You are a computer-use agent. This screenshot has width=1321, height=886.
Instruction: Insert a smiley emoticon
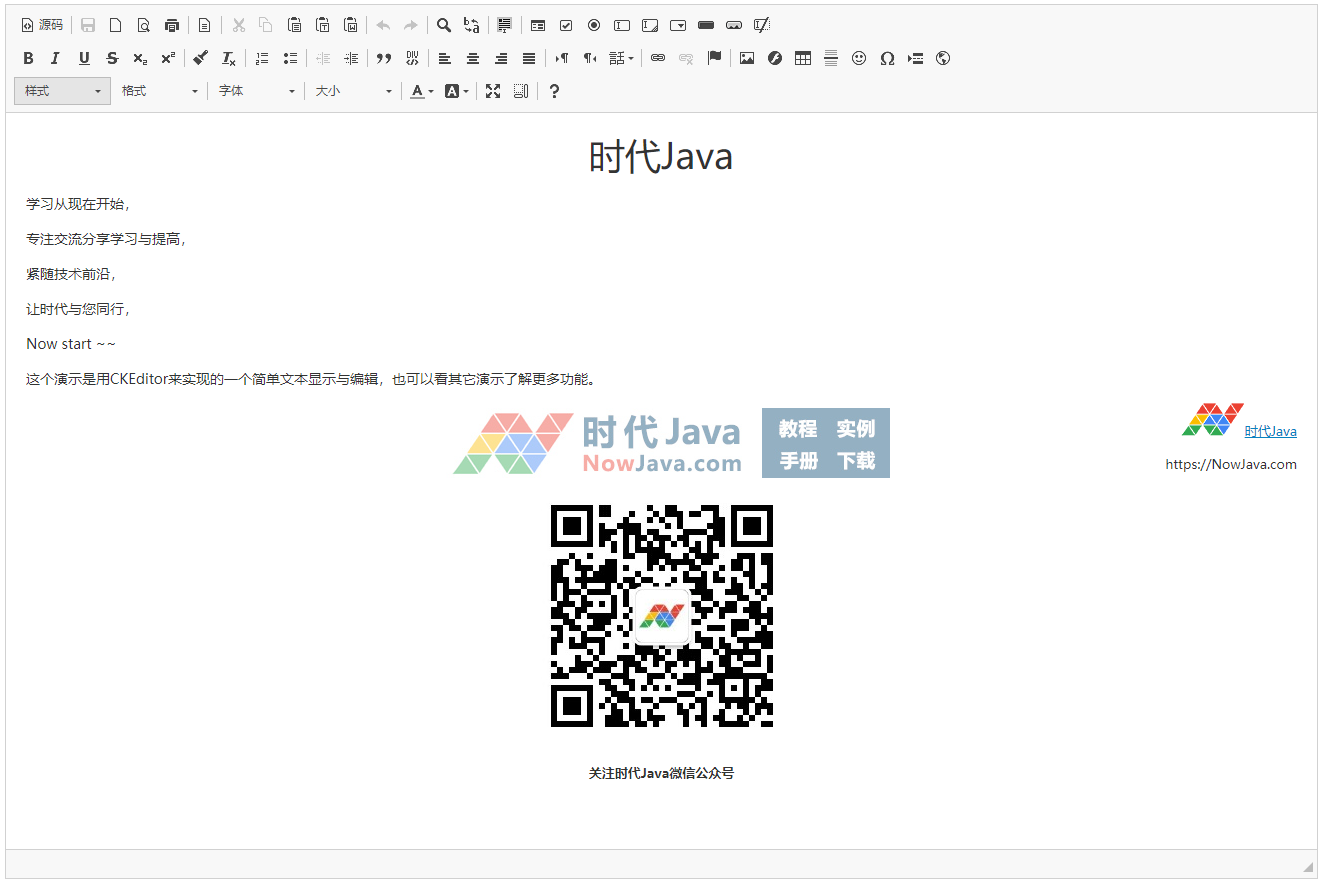coord(859,58)
